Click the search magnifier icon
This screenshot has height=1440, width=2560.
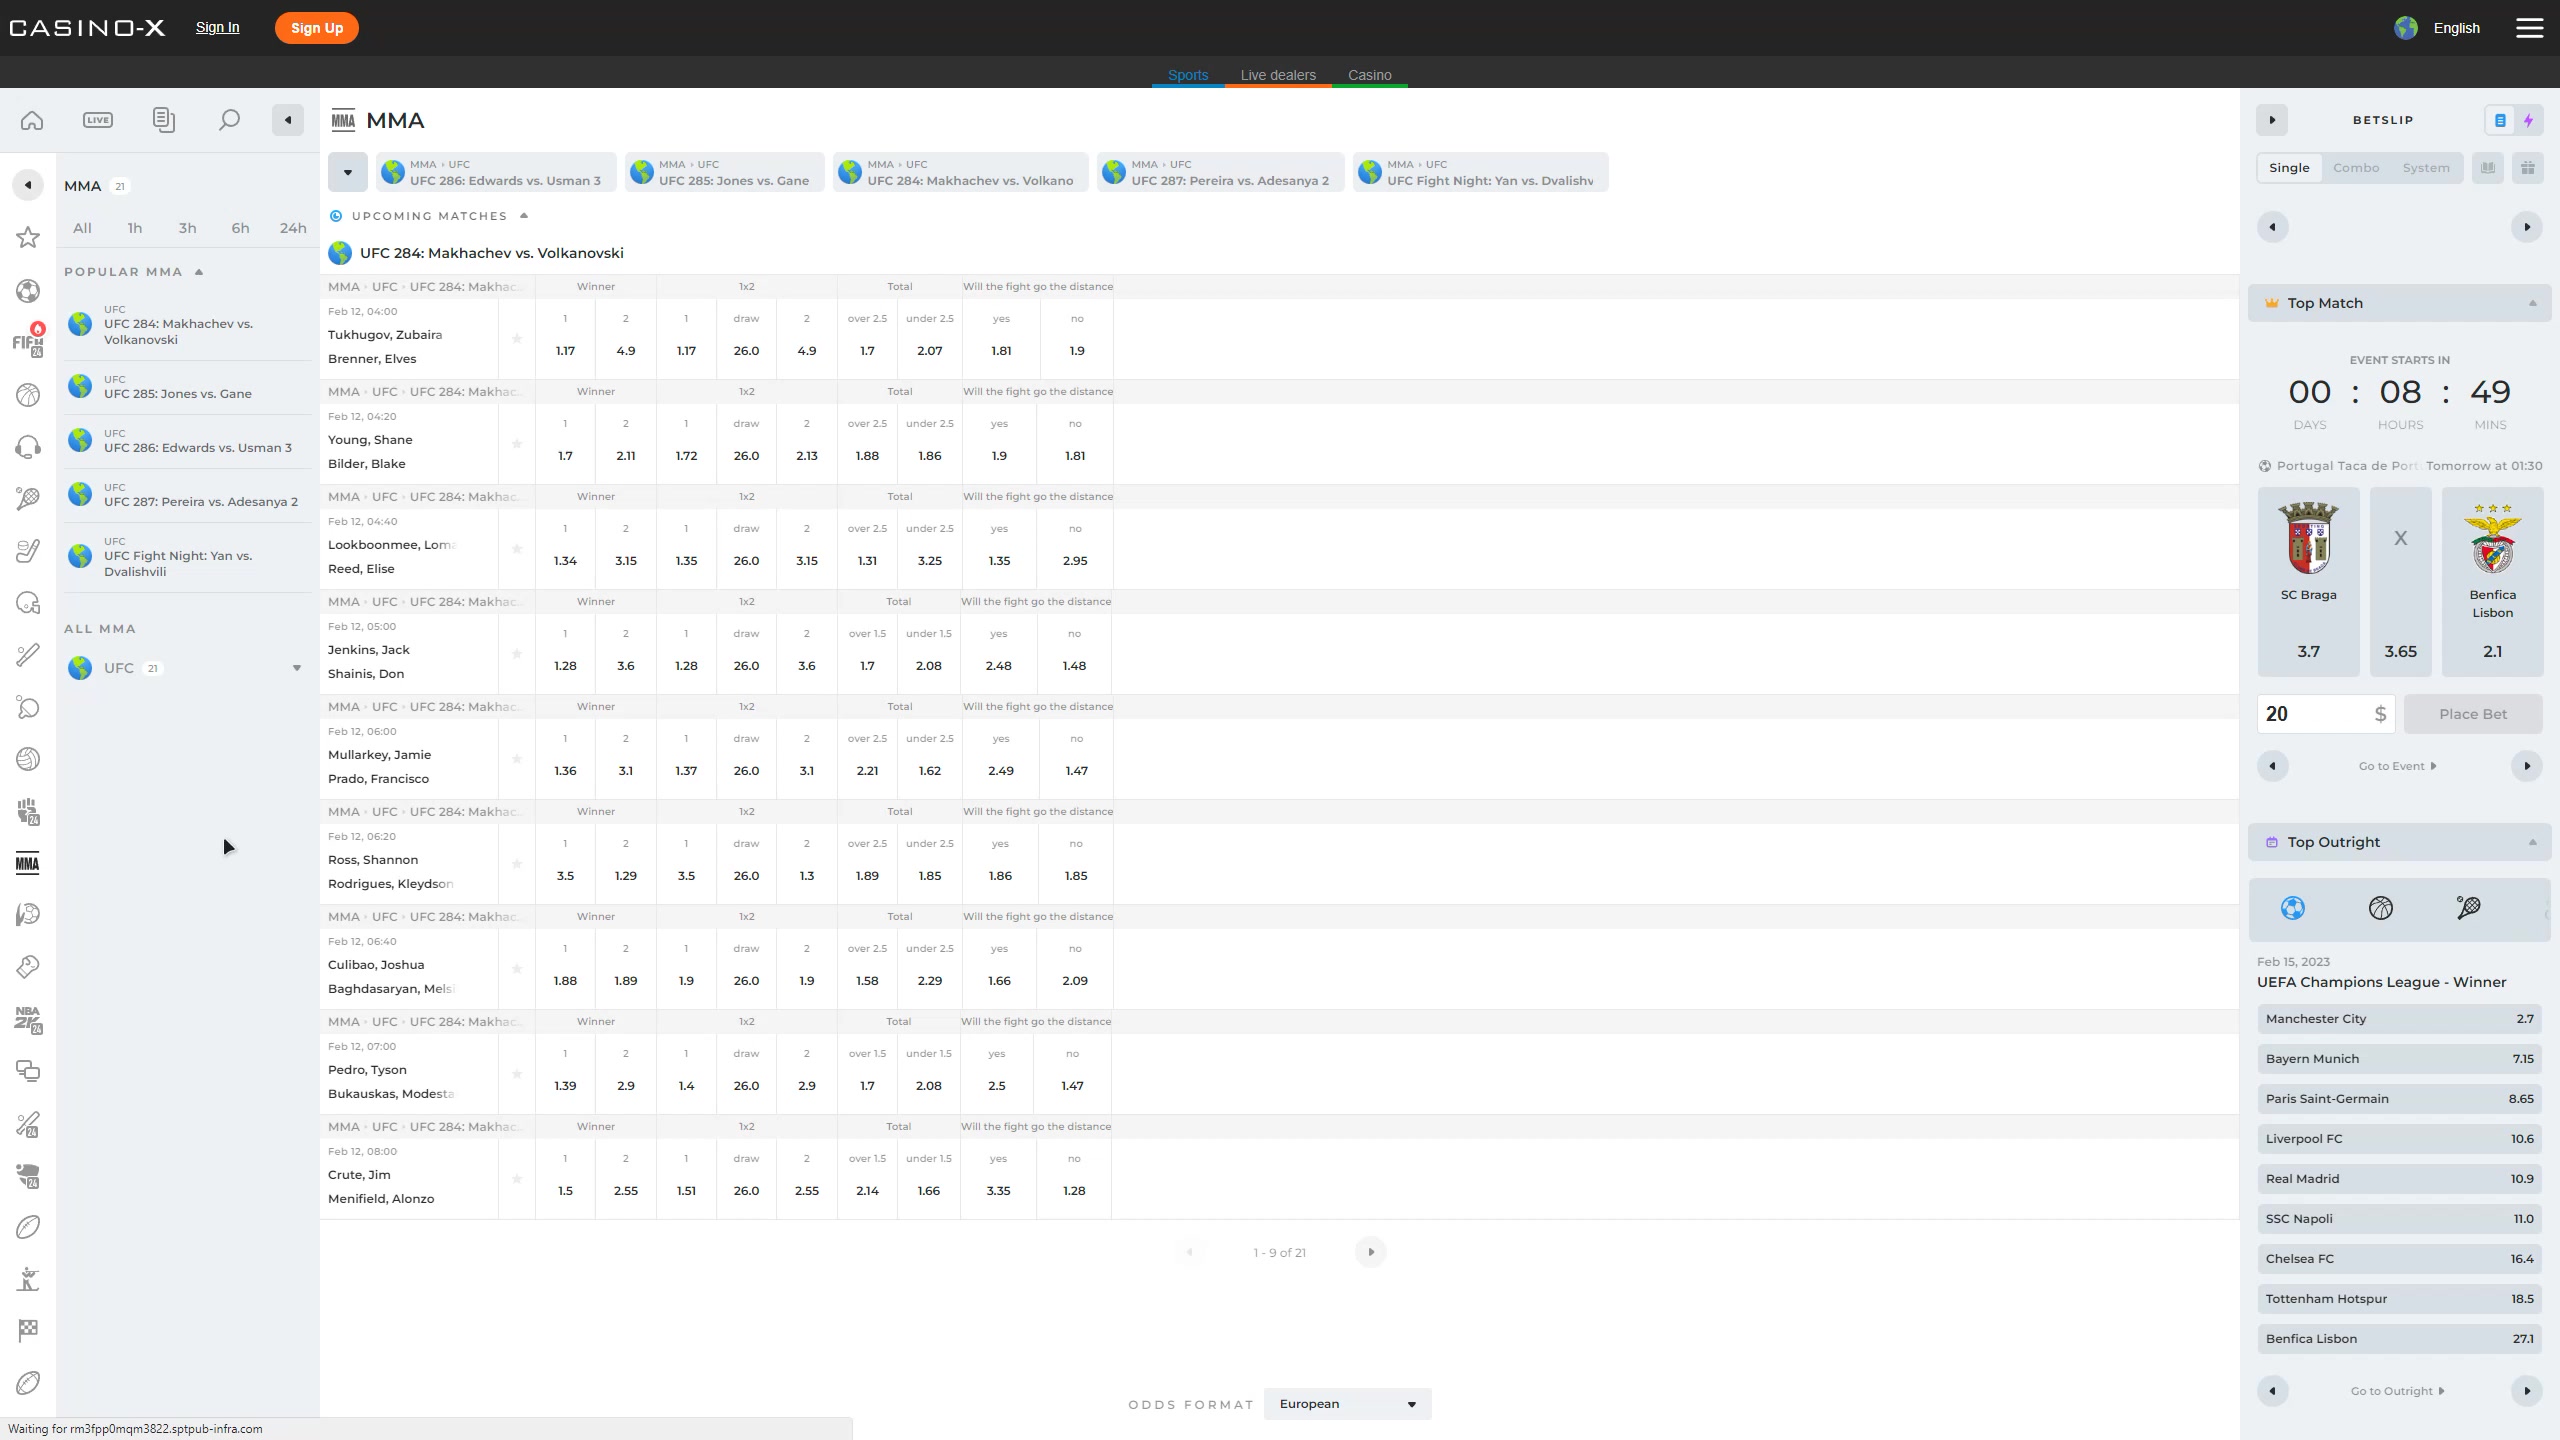point(229,120)
